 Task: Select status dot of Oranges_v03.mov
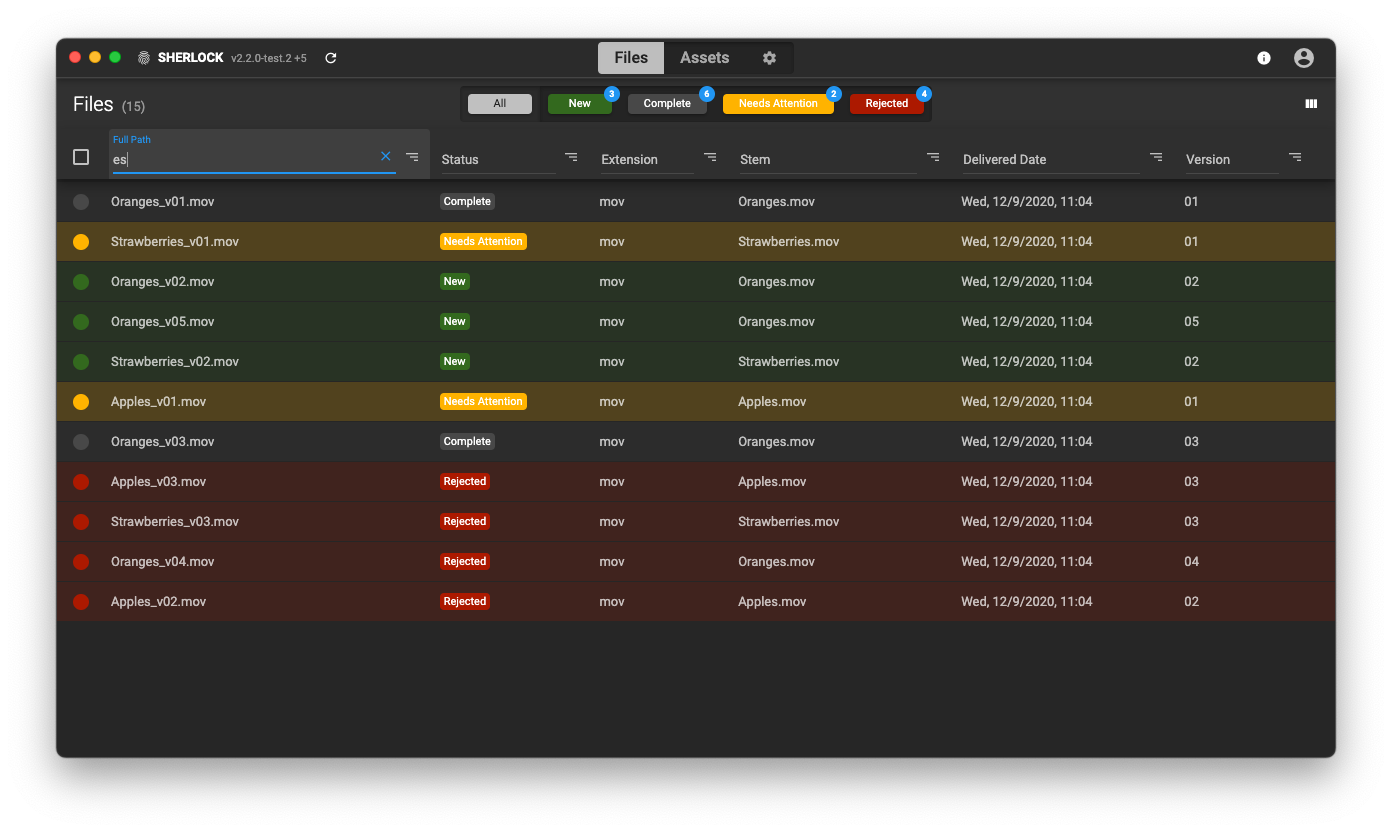81,442
